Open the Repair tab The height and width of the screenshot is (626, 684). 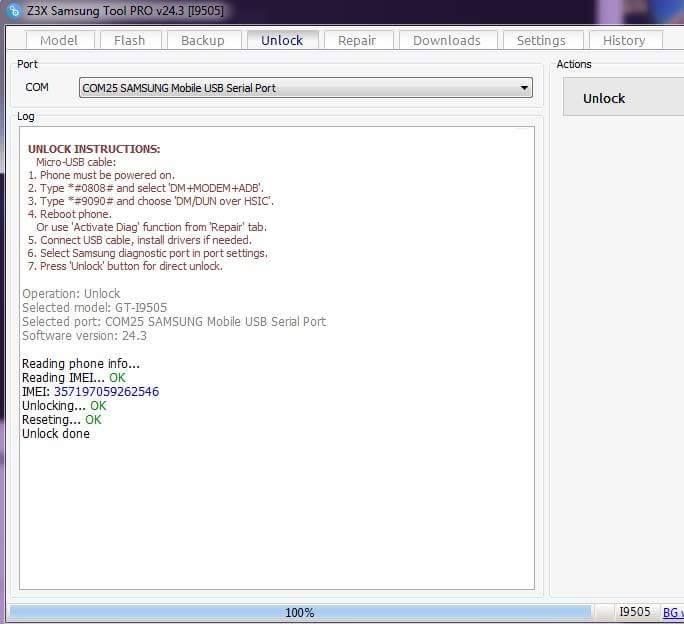357,41
